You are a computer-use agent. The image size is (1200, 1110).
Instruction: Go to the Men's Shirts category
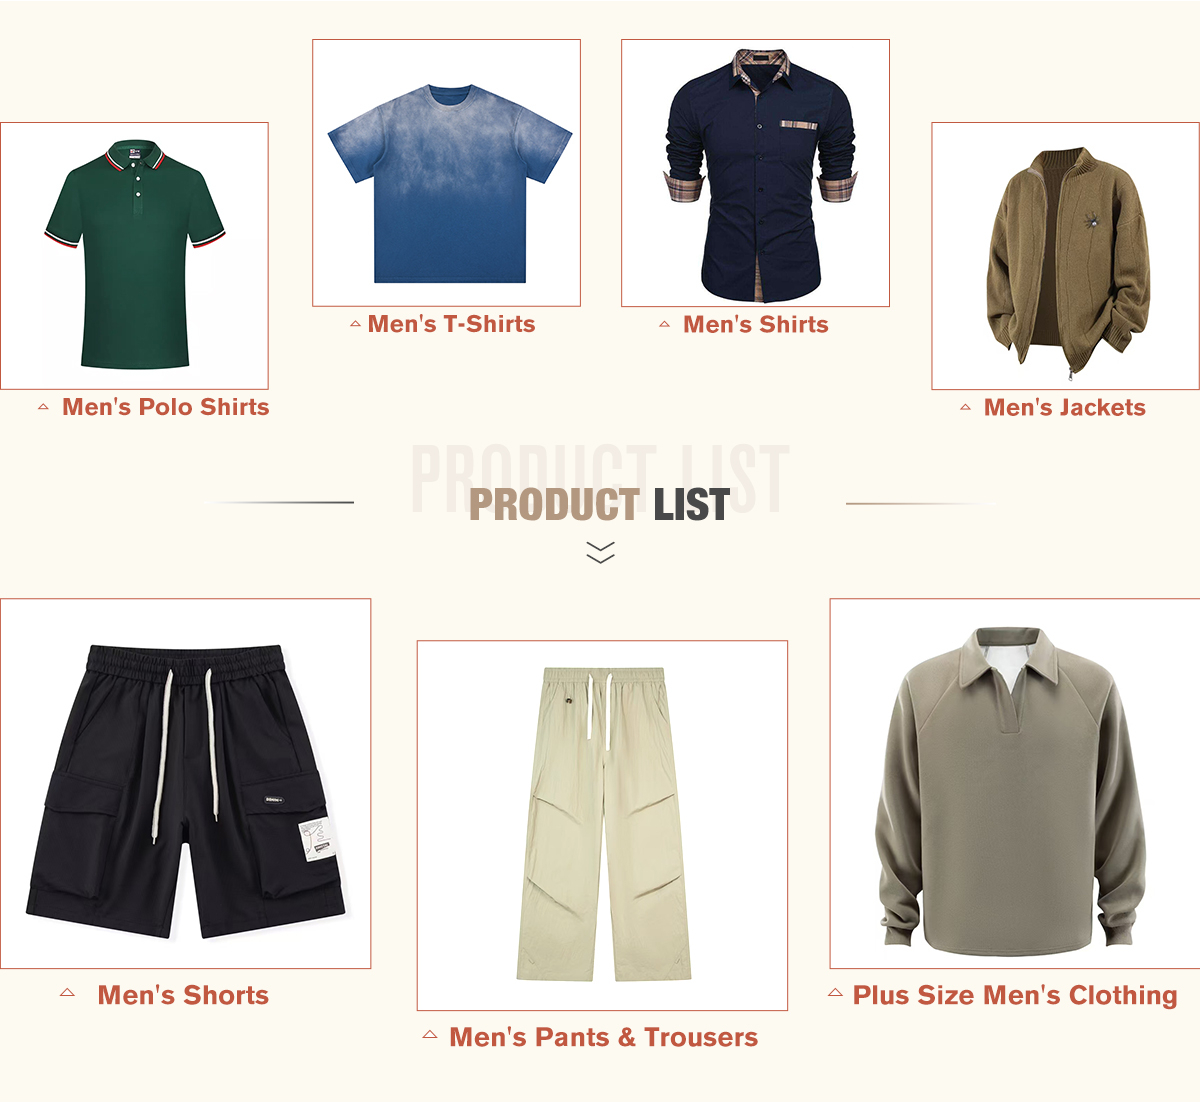[756, 324]
